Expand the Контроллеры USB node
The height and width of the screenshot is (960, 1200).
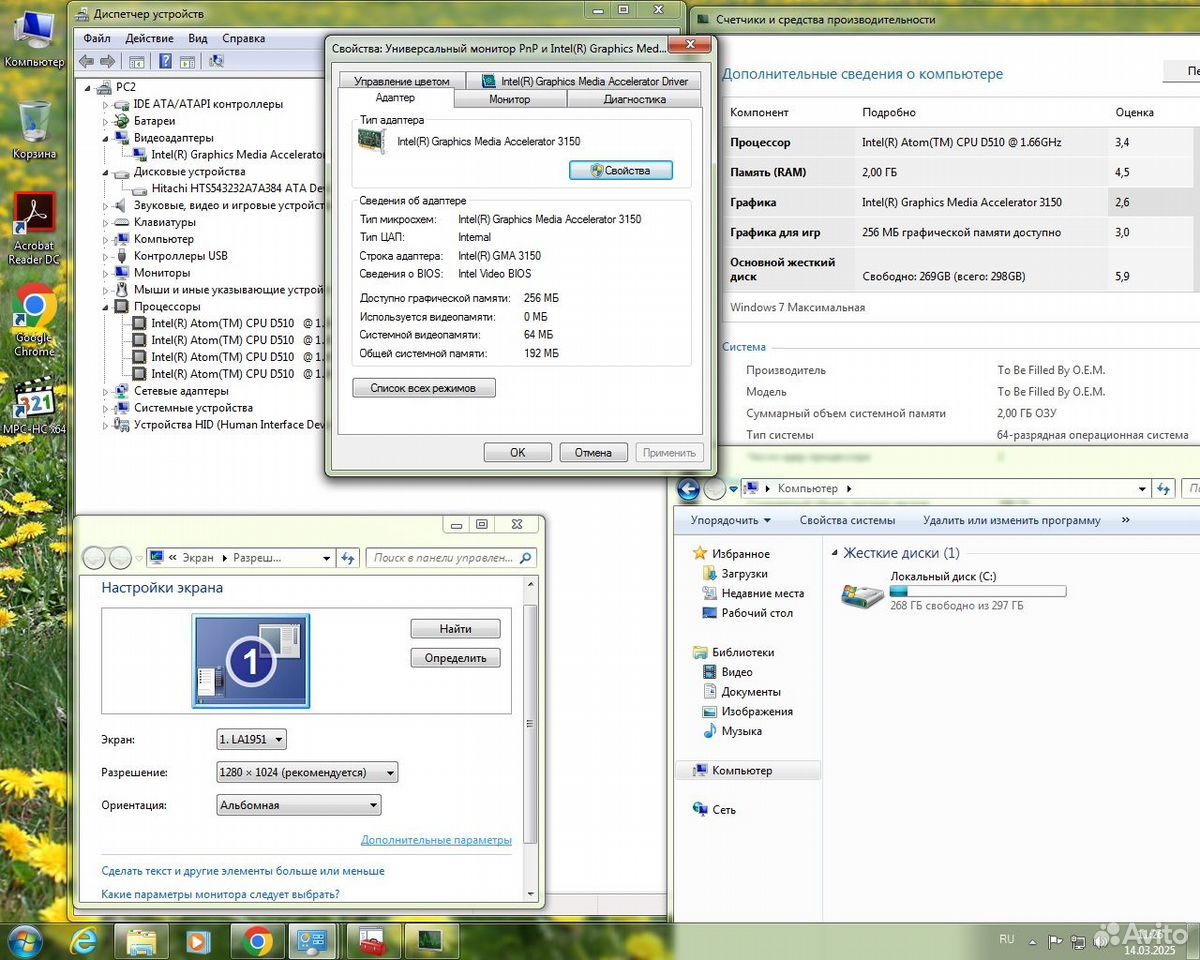(x=105, y=256)
